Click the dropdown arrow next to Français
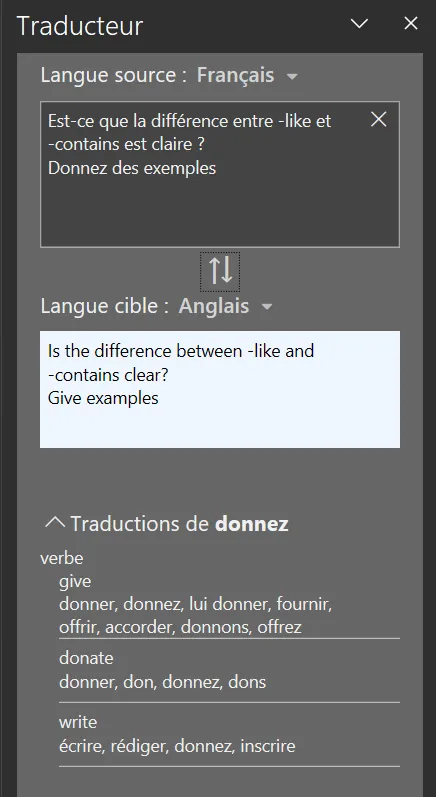The width and height of the screenshot is (436, 797). pyautogui.click(x=292, y=77)
